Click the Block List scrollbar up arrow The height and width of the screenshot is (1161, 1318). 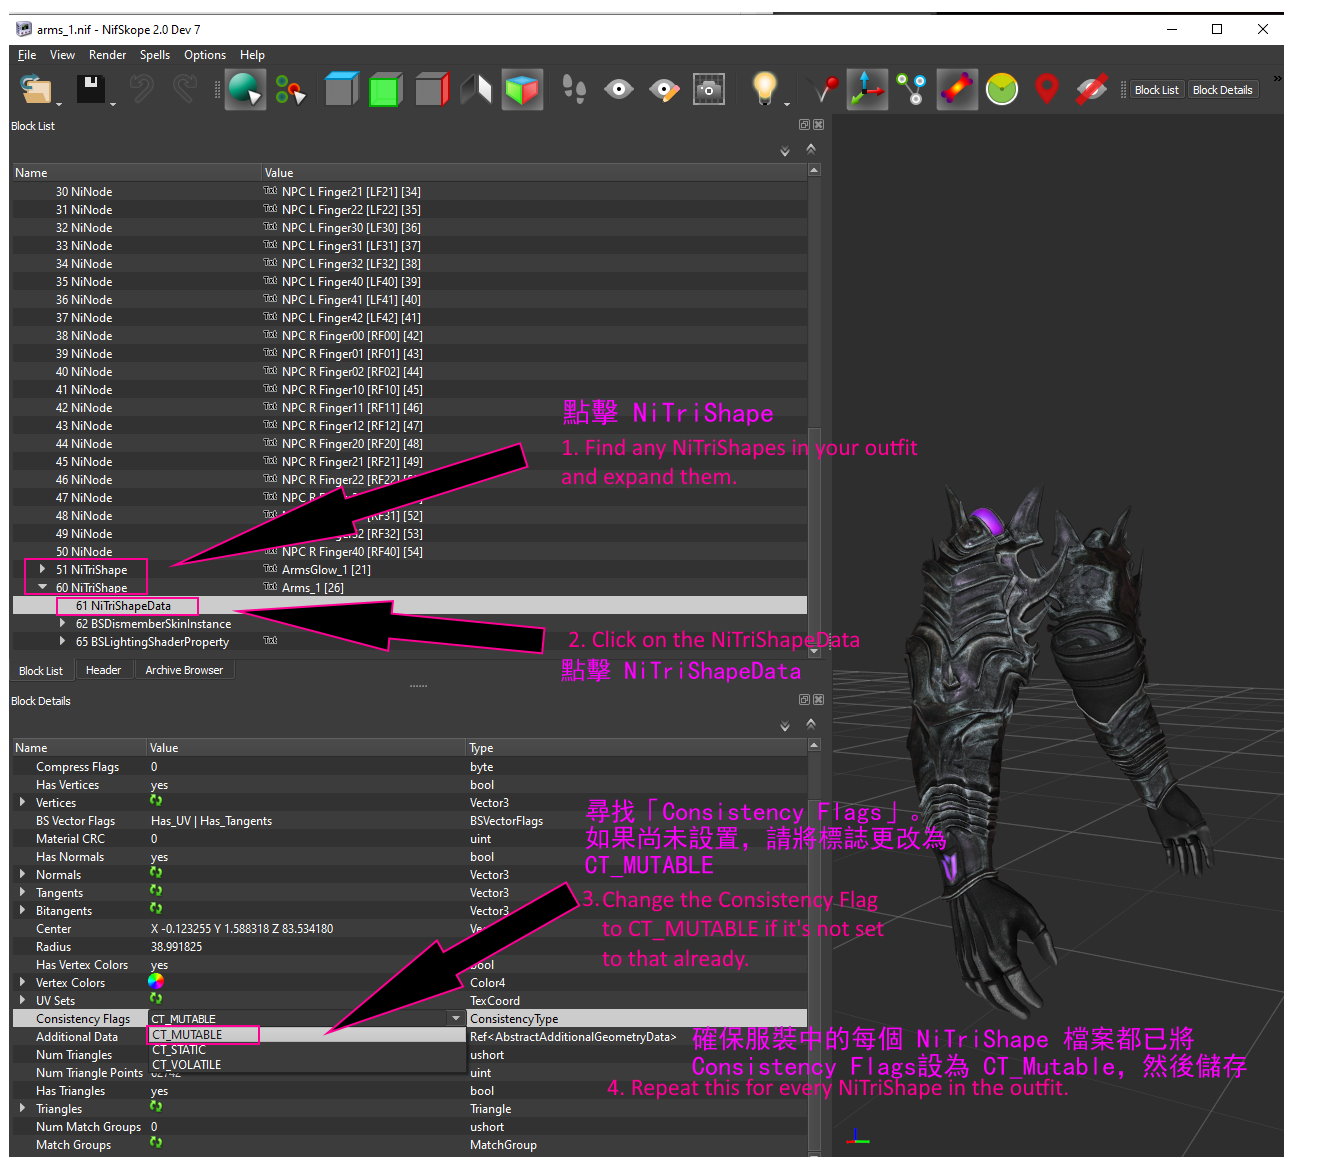click(x=814, y=170)
